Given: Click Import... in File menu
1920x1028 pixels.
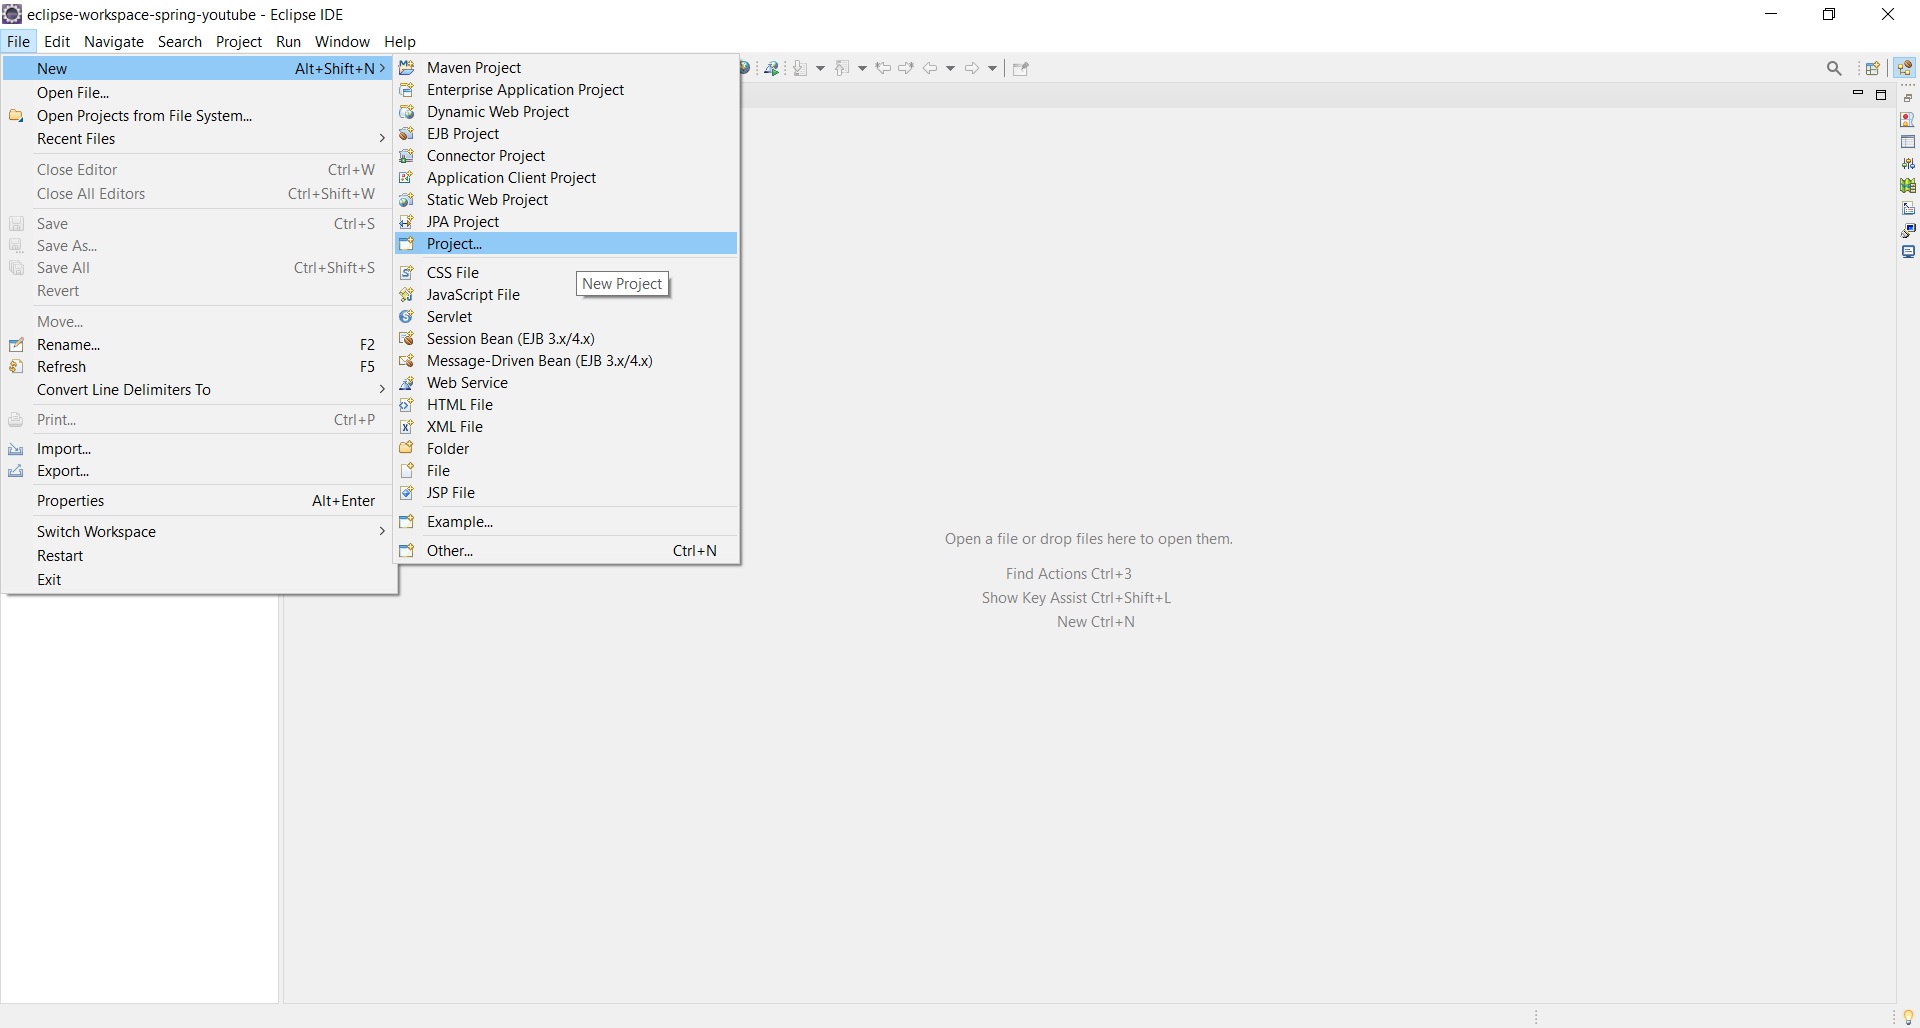Looking at the screenshot, I should tap(198, 448).
